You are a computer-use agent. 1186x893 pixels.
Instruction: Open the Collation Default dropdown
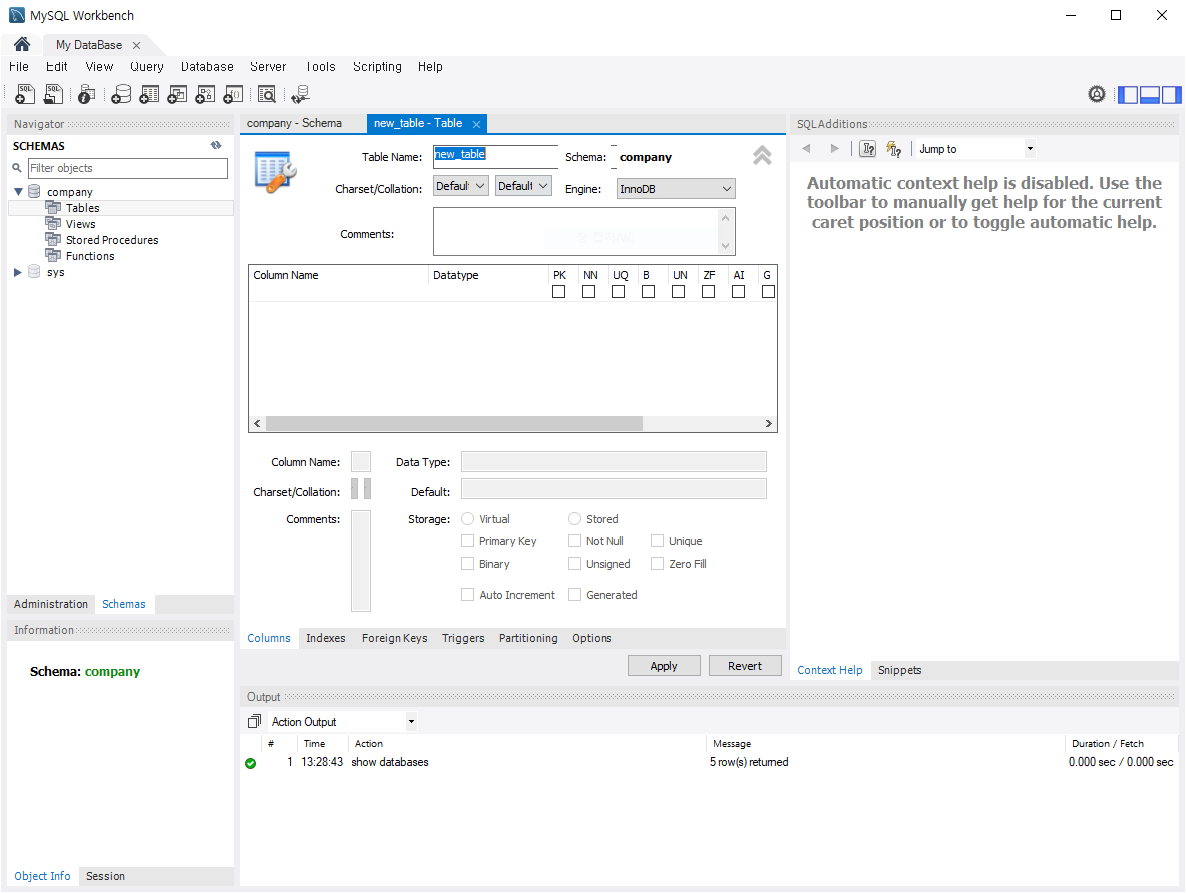click(x=523, y=186)
